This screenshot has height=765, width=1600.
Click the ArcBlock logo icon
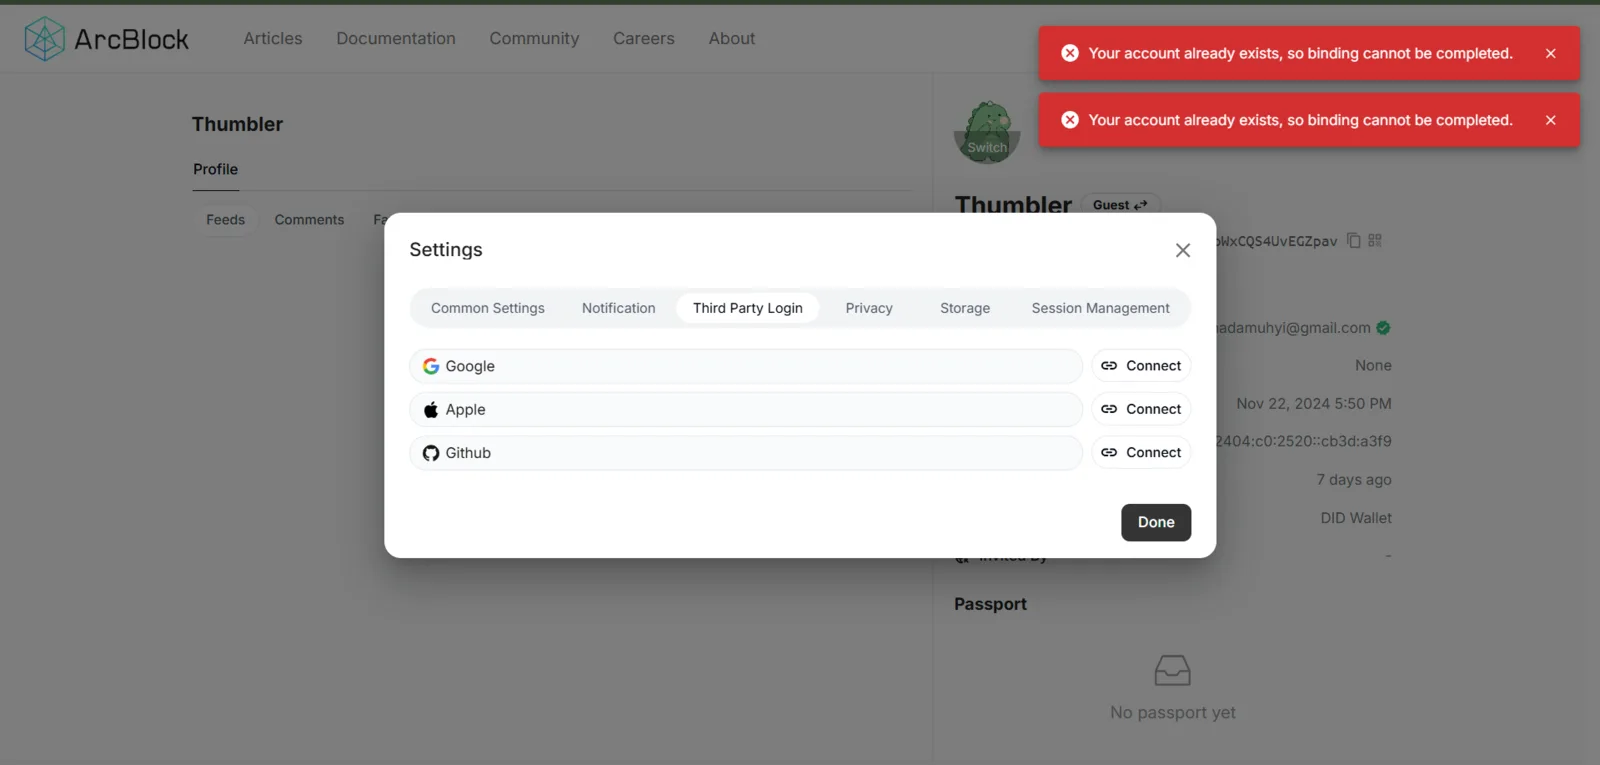[x=44, y=39]
